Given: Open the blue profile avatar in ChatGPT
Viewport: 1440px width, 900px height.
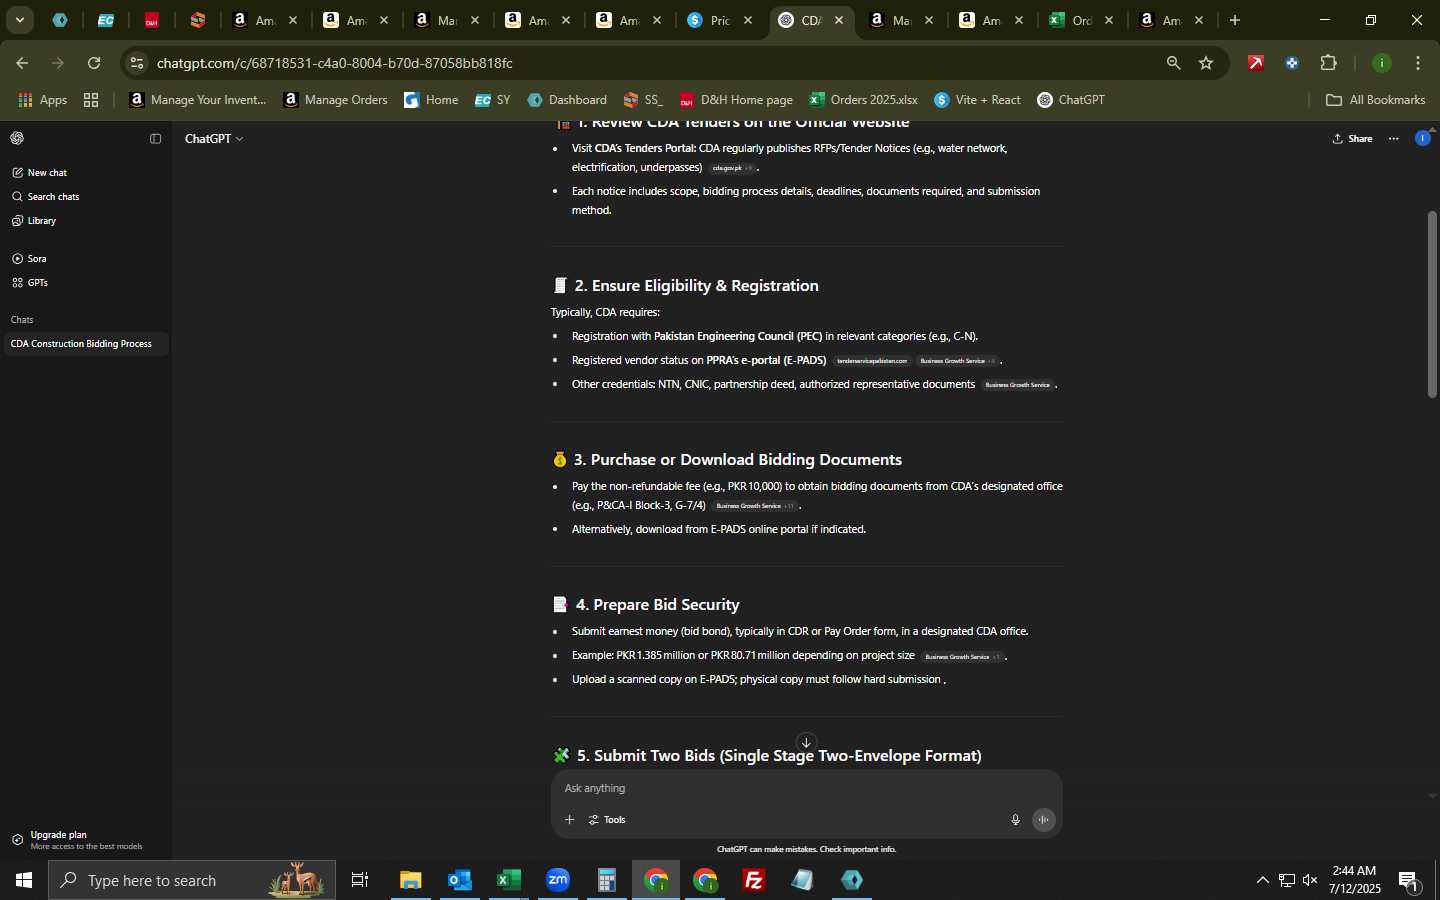Looking at the screenshot, I should (x=1422, y=139).
